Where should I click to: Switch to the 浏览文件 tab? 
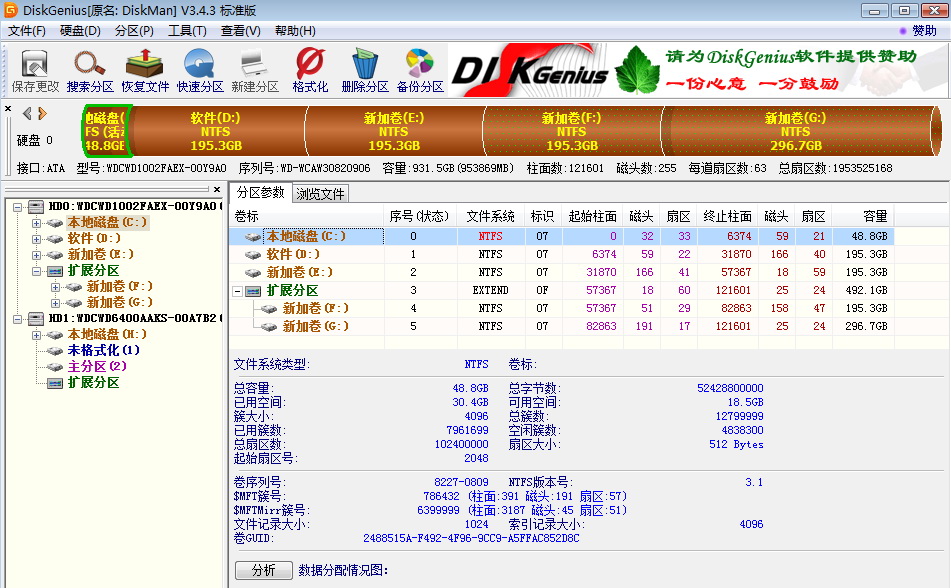pyautogui.click(x=320, y=194)
